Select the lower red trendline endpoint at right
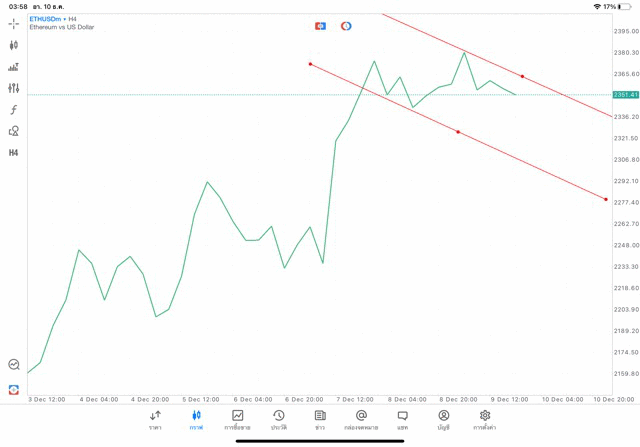Image resolution: width=640 pixels, height=447 pixels. (x=606, y=199)
